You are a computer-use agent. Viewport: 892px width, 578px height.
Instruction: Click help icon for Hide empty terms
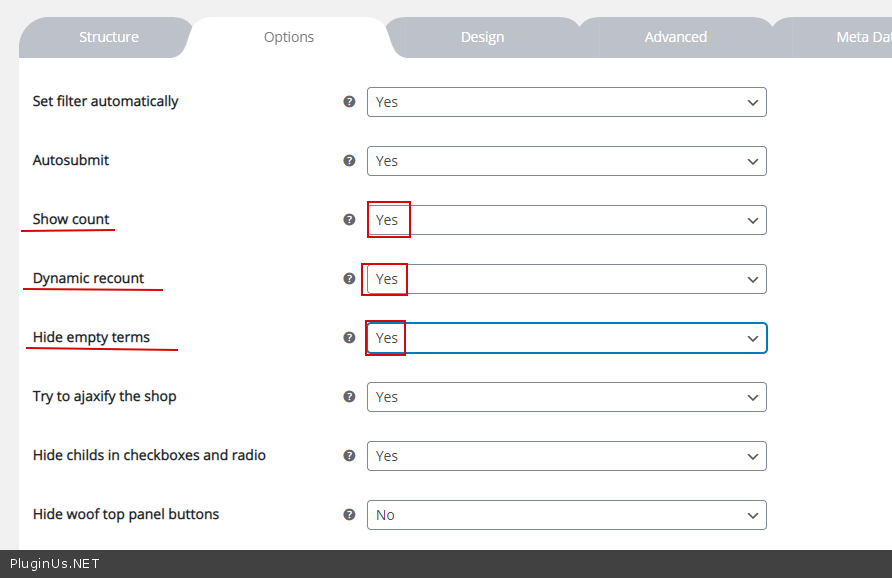pyautogui.click(x=349, y=337)
